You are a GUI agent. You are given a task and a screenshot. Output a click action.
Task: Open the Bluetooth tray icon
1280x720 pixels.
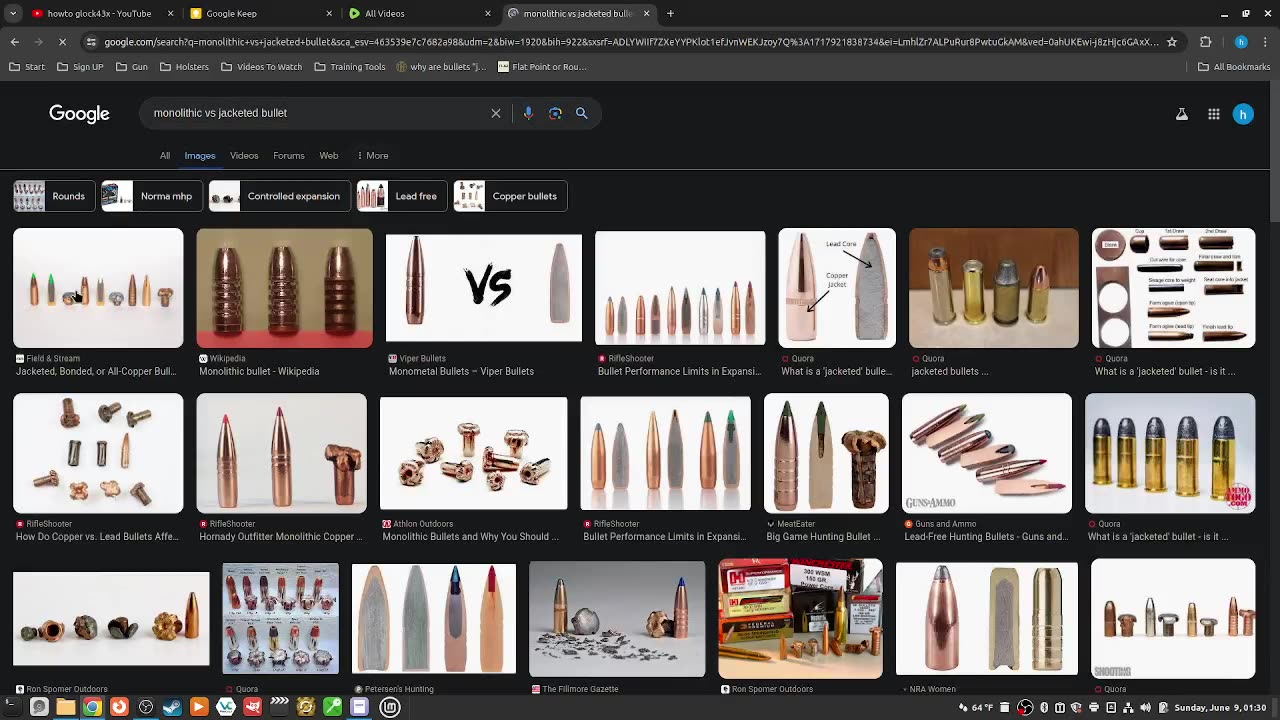tap(1044, 708)
